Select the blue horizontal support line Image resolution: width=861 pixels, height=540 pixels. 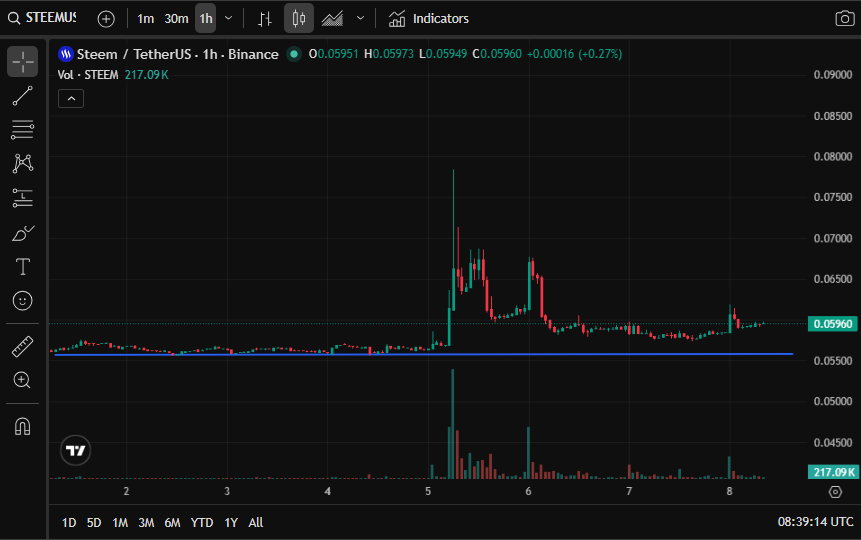click(x=423, y=354)
